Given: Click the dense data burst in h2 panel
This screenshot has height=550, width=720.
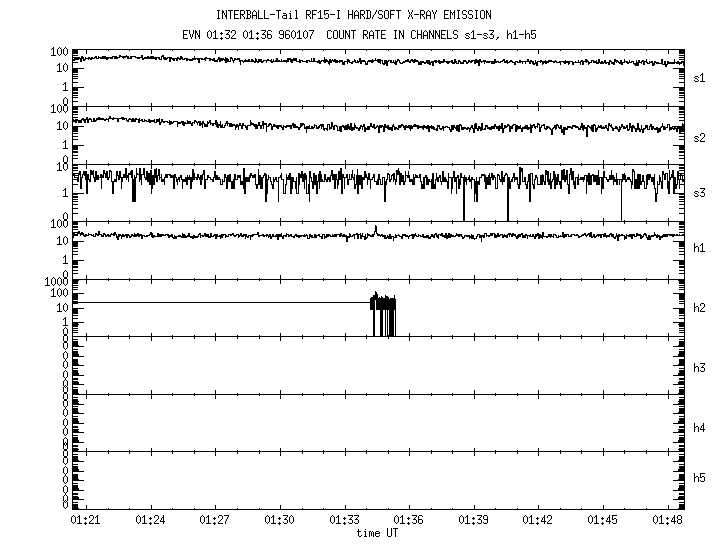Looking at the screenshot, I should click(x=383, y=312).
